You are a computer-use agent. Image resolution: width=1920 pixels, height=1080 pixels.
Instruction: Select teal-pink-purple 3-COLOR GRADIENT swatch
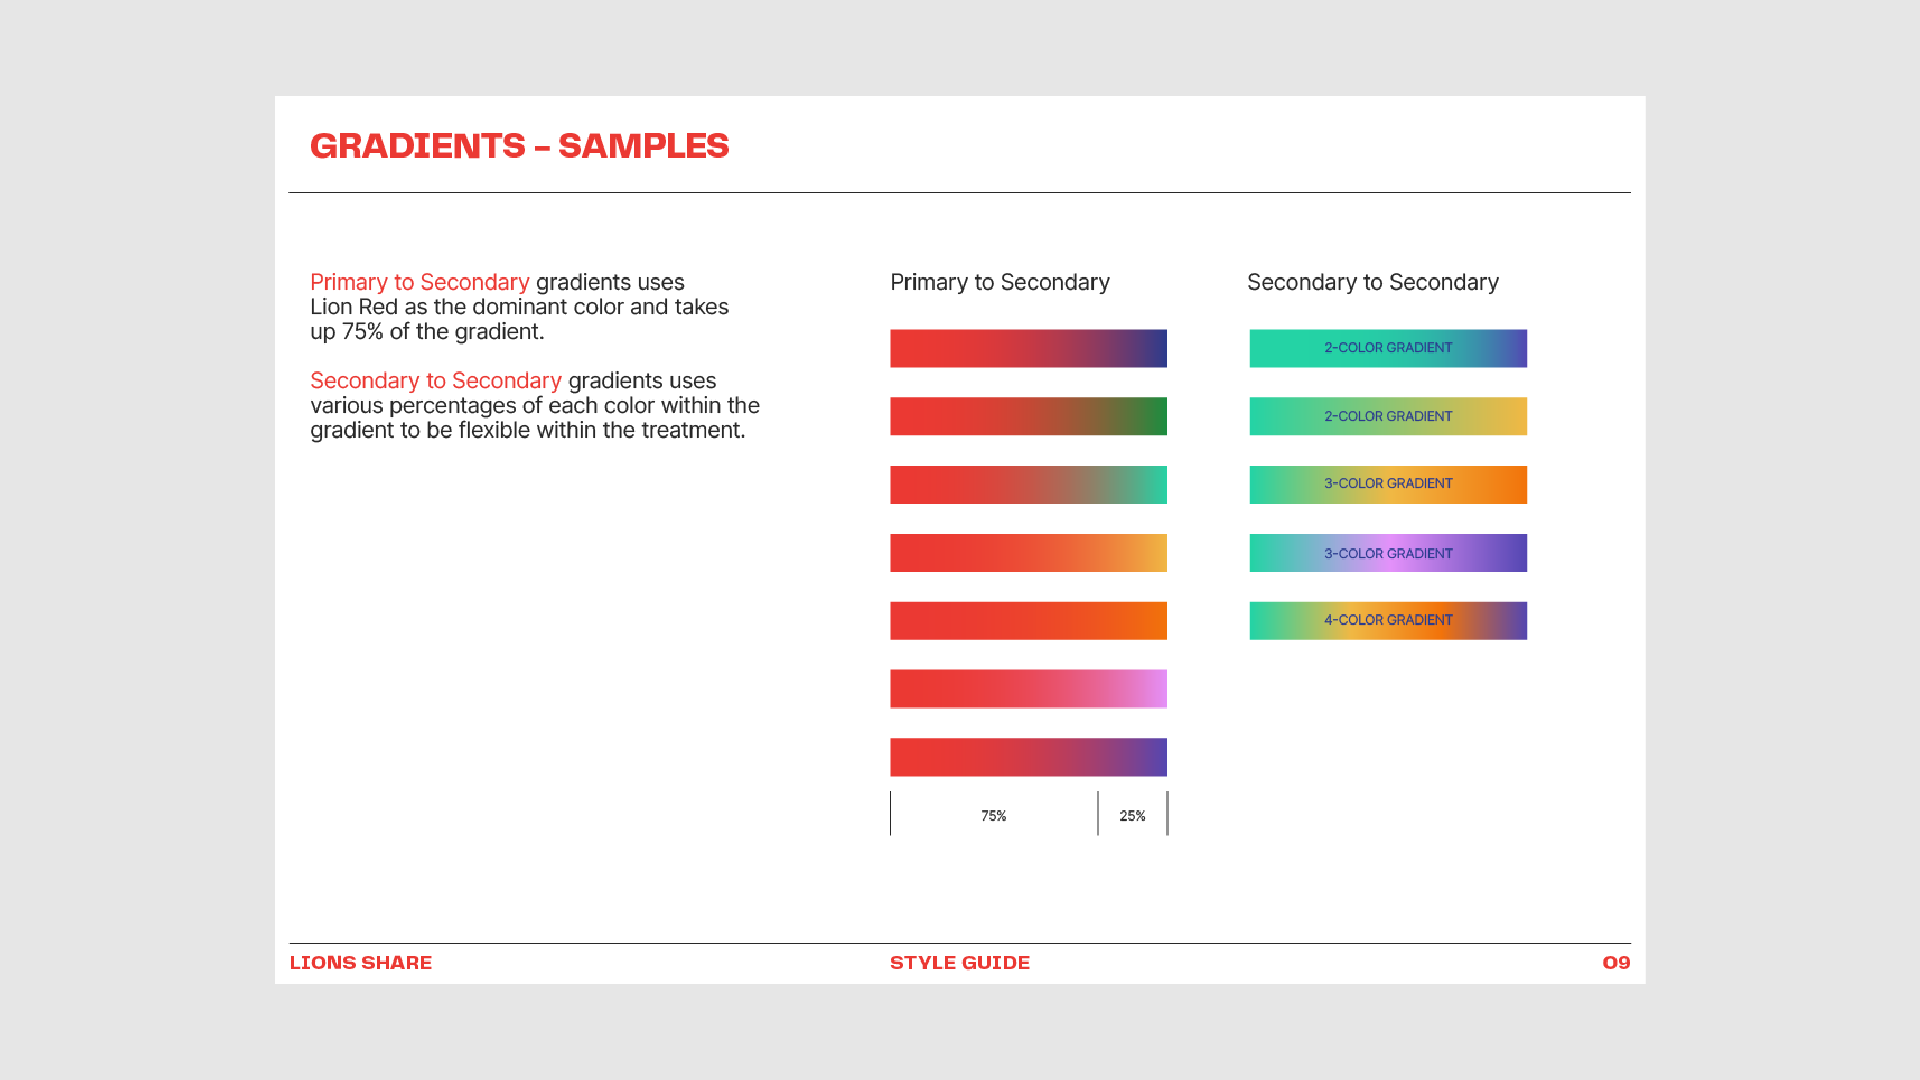click(x=1388, y=553)
